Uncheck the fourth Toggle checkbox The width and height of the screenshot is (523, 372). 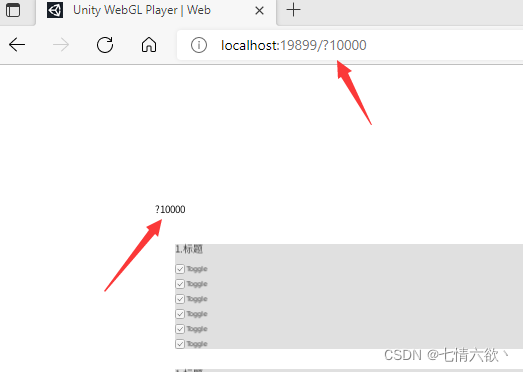point(180,314)
